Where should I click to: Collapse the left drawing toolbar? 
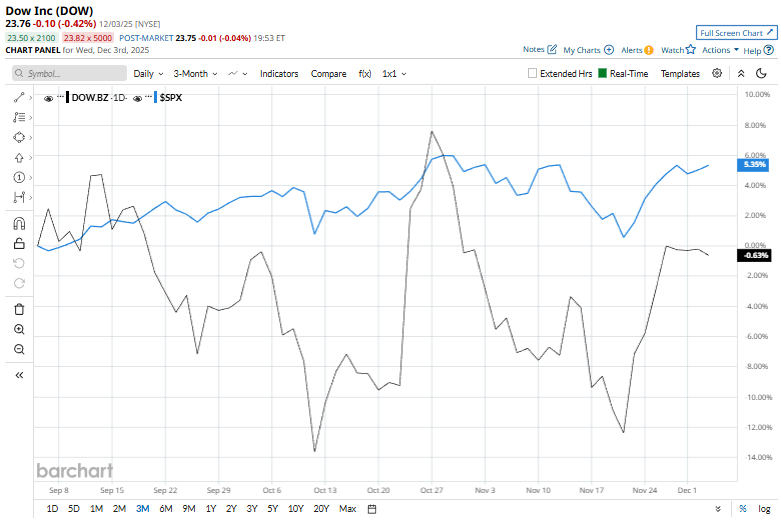(x=19, y=376)
